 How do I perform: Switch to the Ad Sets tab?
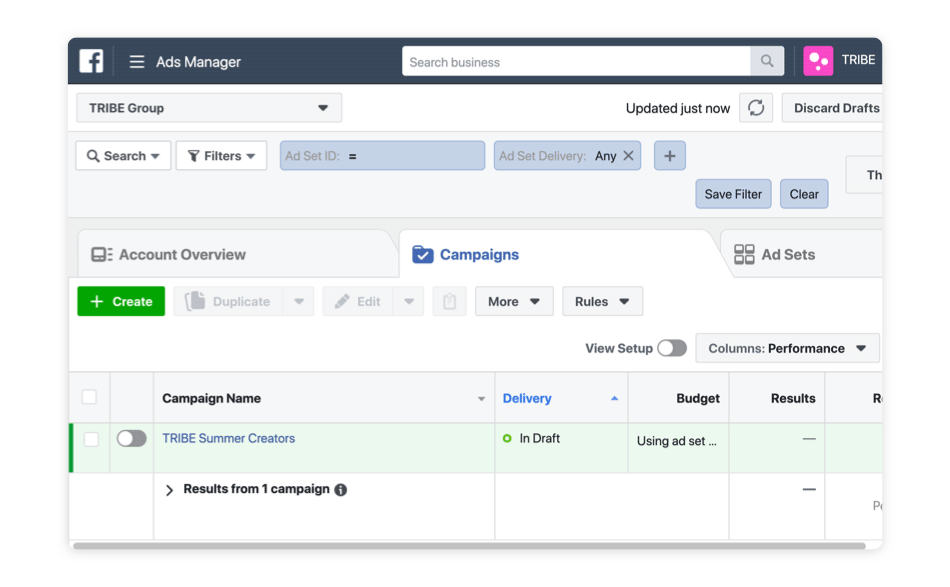tap(787, 255)
